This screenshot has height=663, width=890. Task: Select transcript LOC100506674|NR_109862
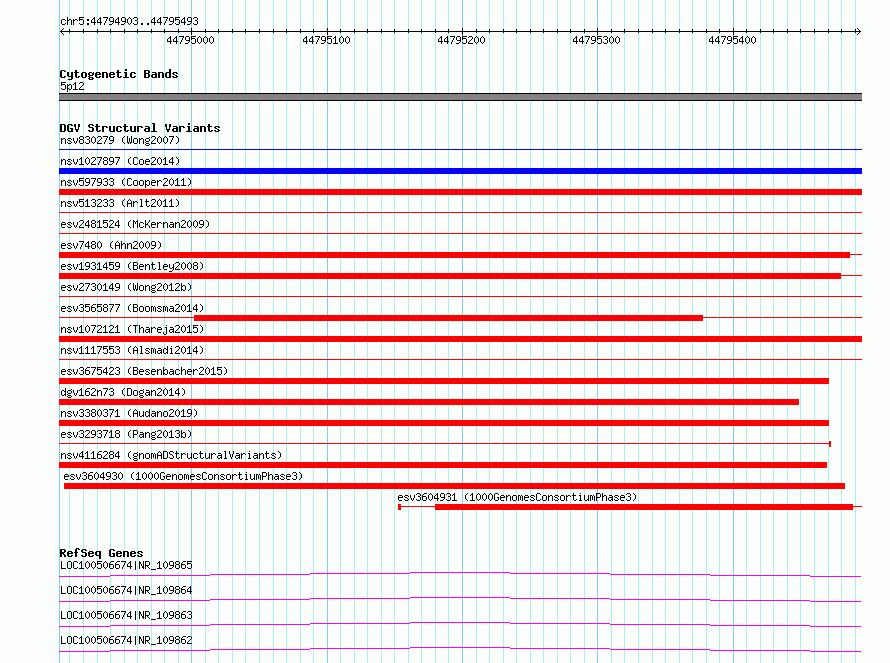pyautogui.click(x=126, y=640)
